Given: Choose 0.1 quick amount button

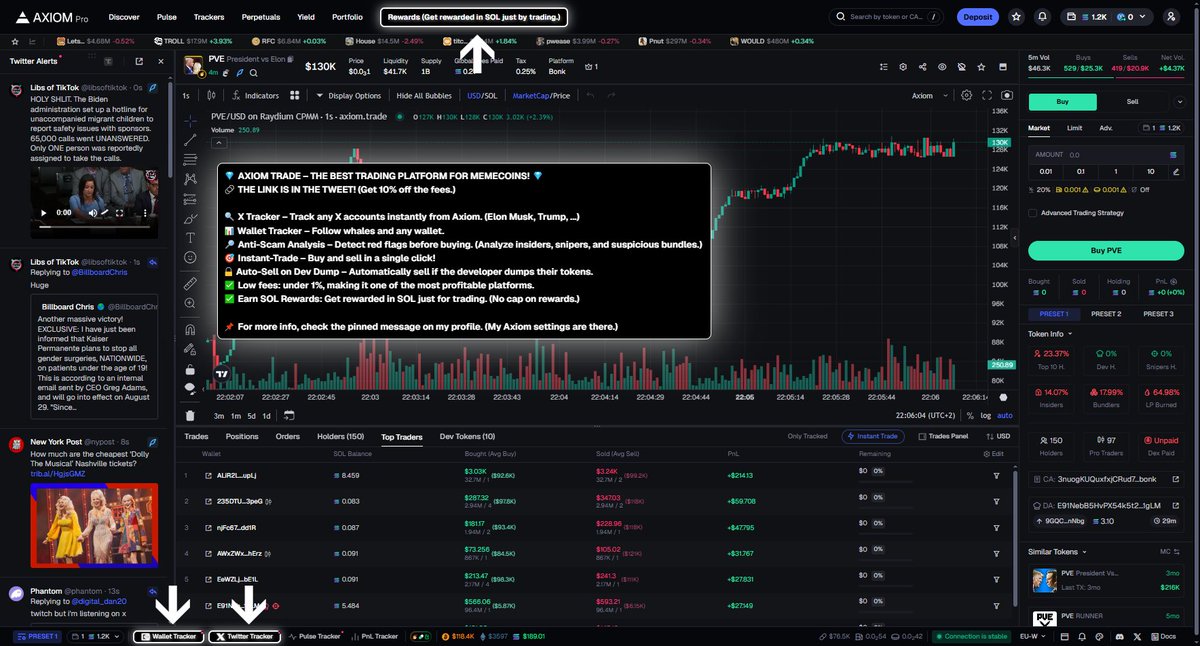Looking at the screenshot, I should coord(1080,171).
